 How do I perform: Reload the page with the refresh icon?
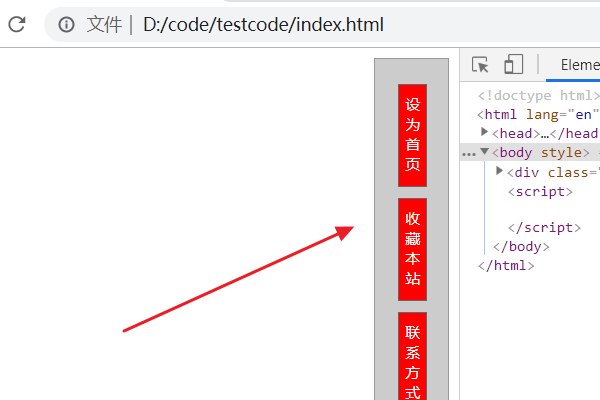(17, 24)
